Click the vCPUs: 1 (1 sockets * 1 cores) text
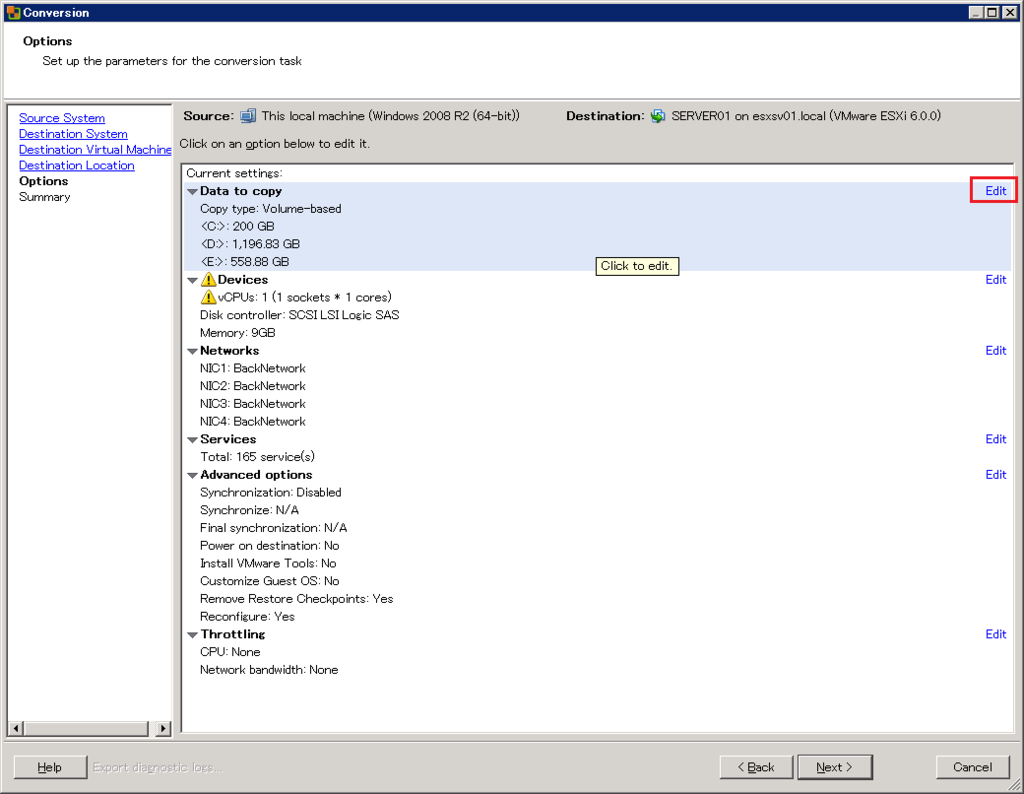This screenshot has width=1024, height=794. pos(305,297)
